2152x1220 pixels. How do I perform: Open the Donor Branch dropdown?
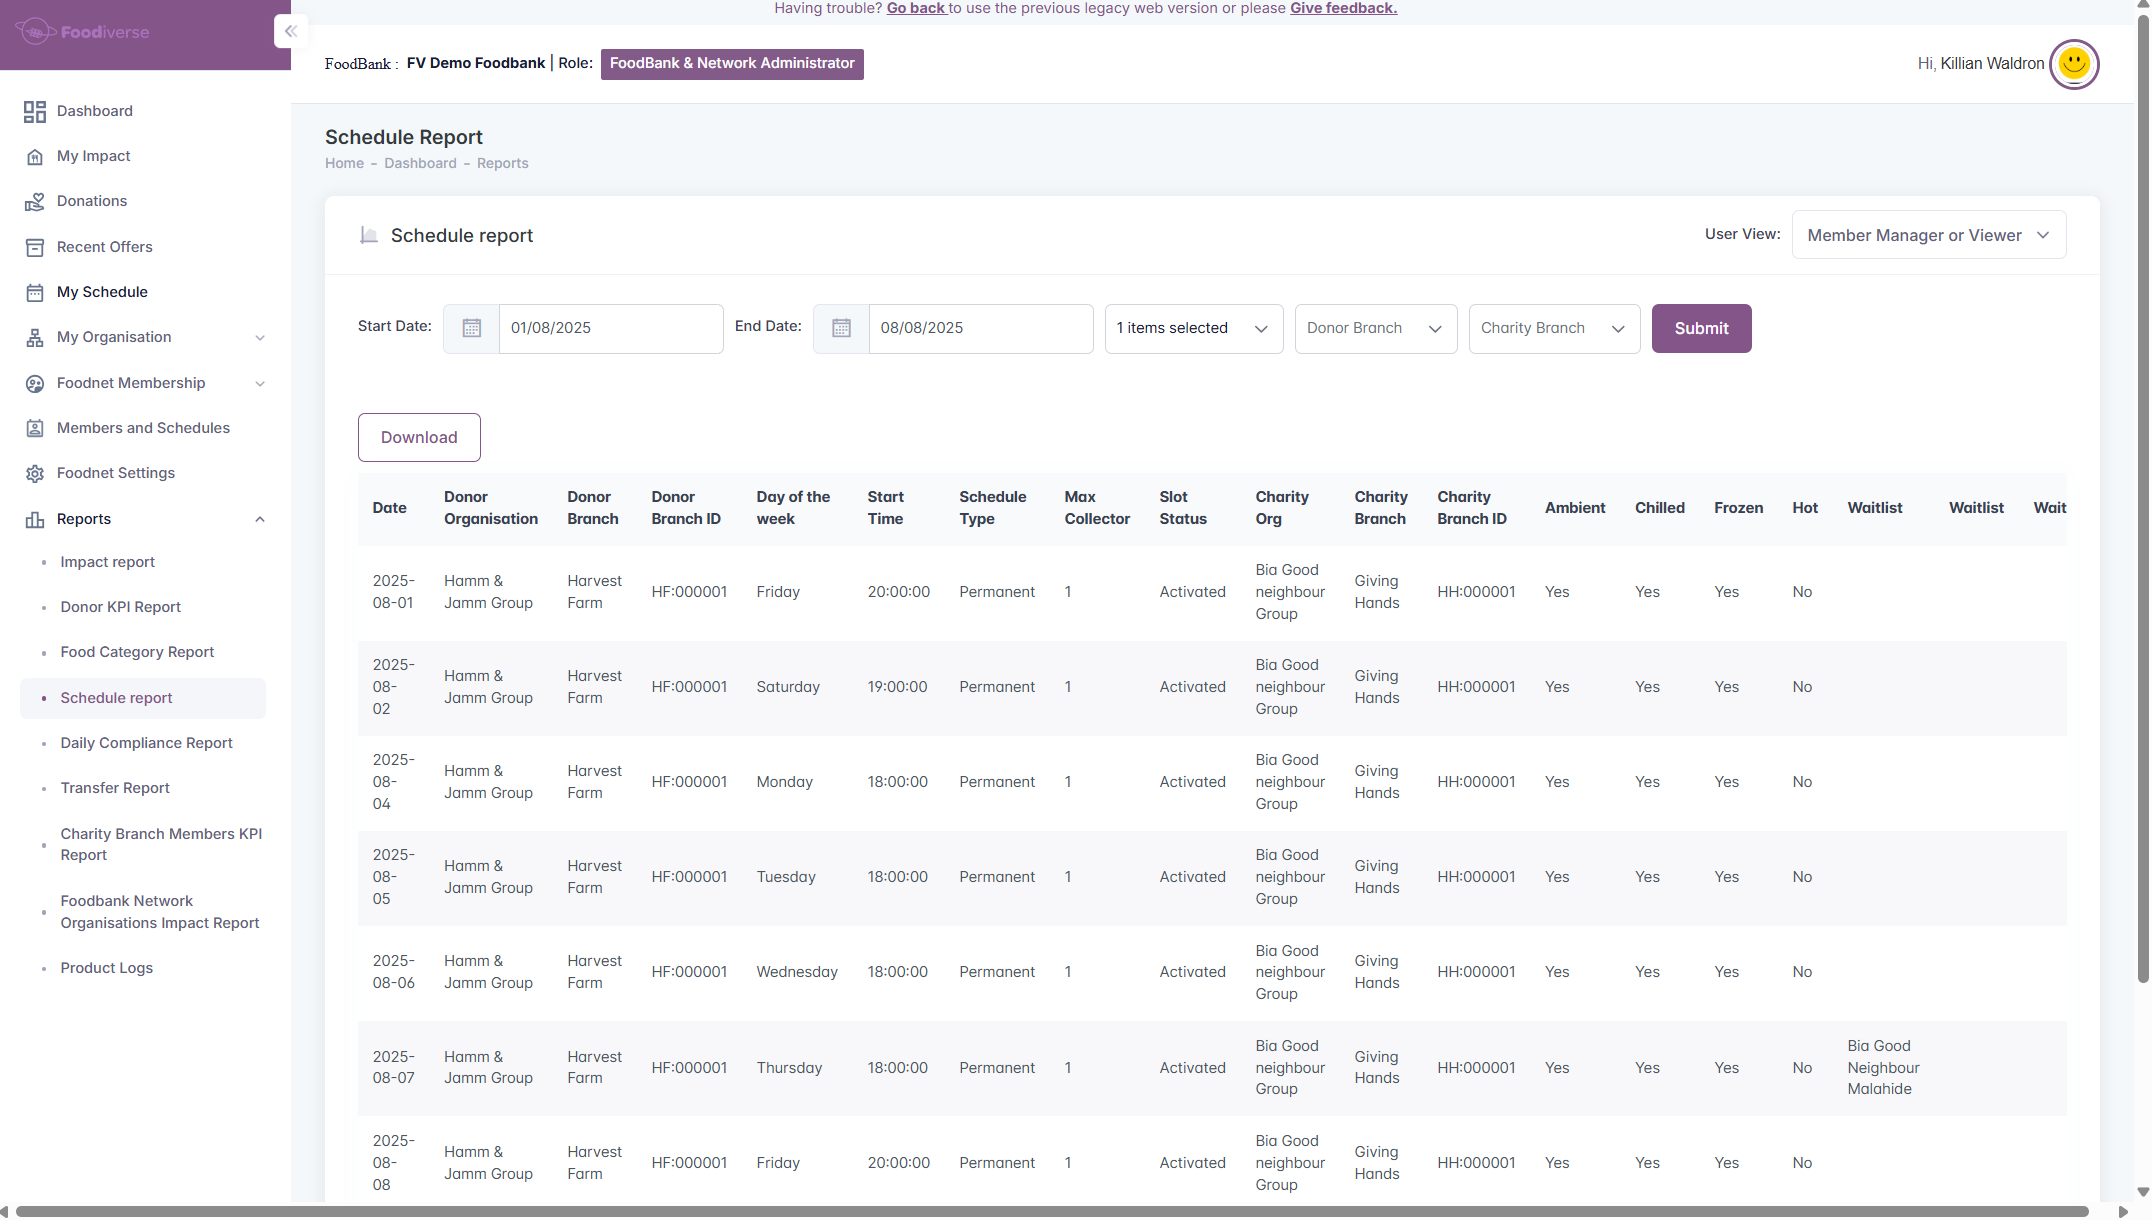click(x=1375, y=328)
